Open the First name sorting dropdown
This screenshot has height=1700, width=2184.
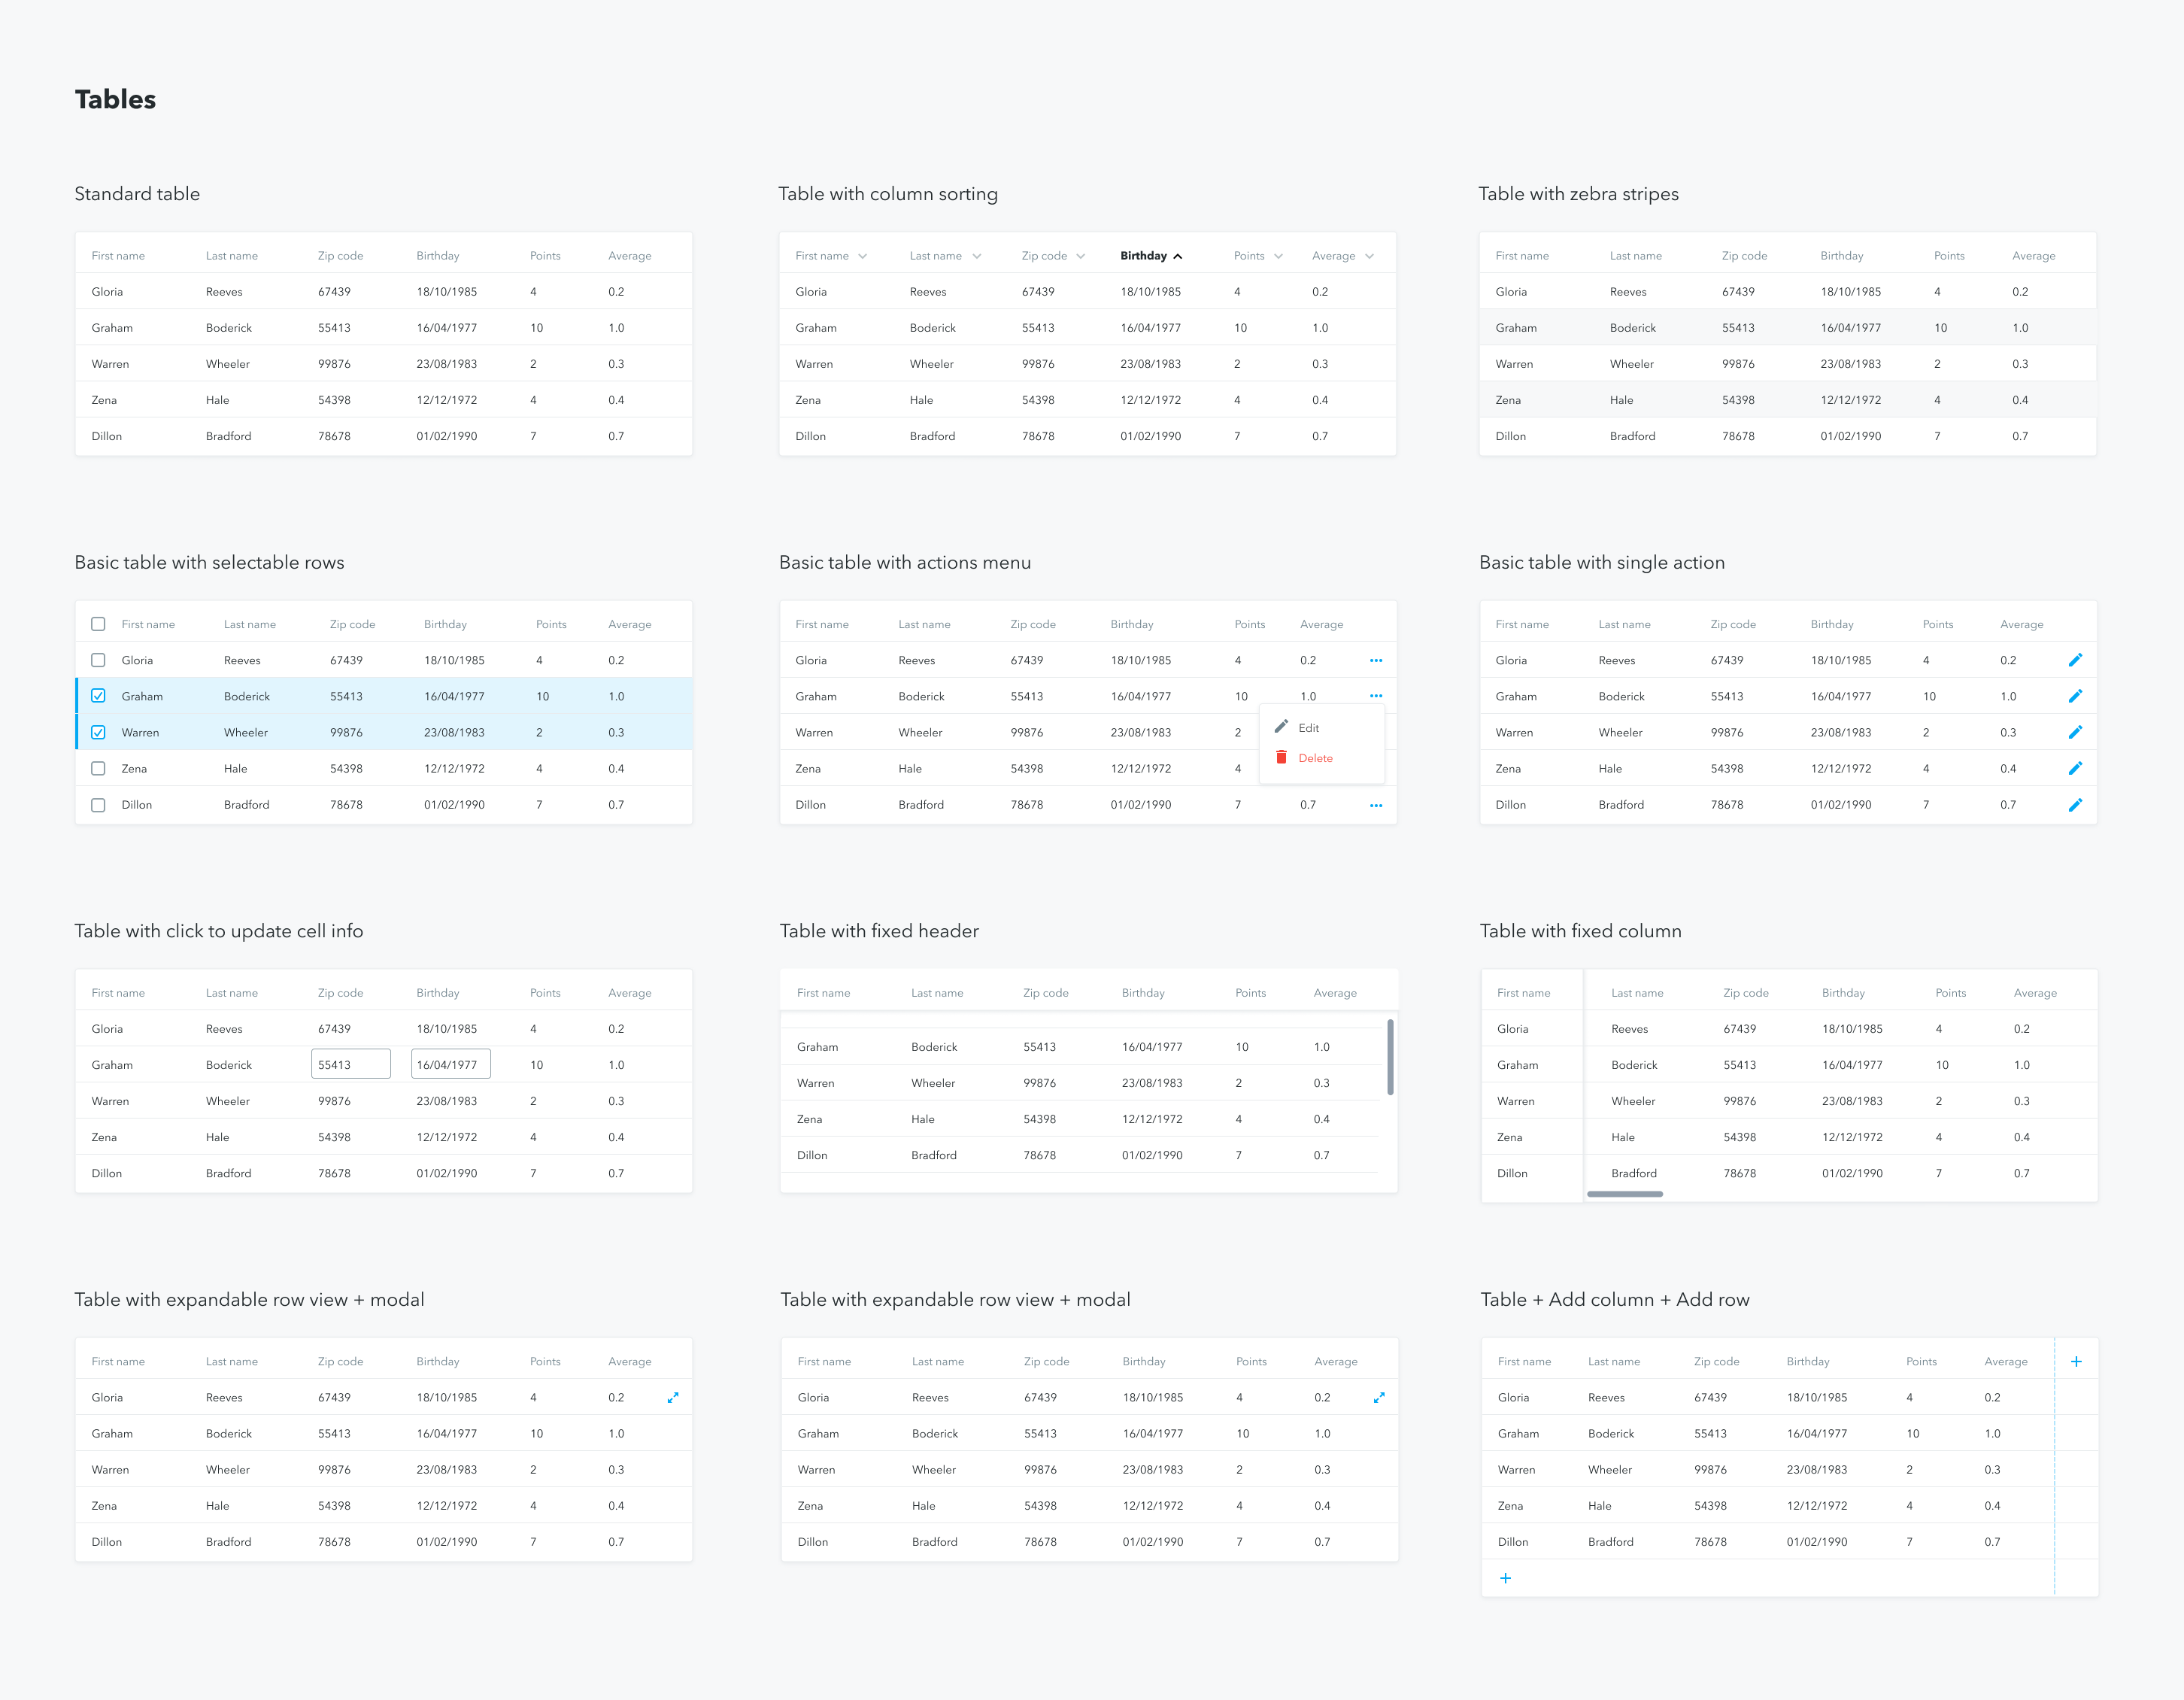862,256
